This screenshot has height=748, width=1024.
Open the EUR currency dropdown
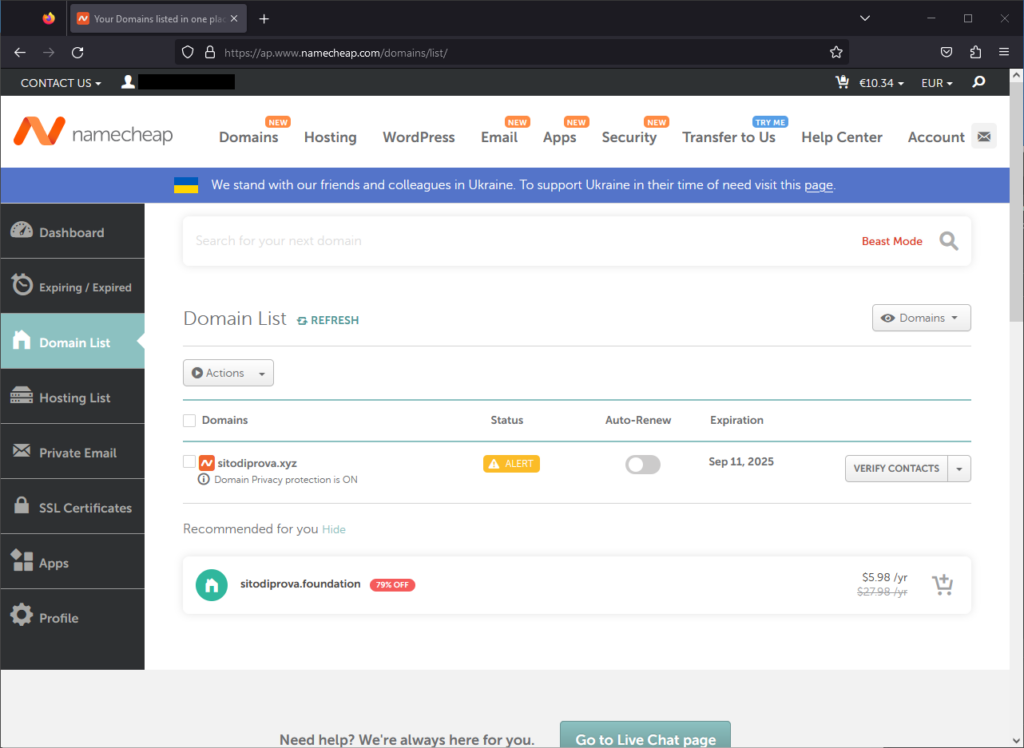(x=936, y=83)
